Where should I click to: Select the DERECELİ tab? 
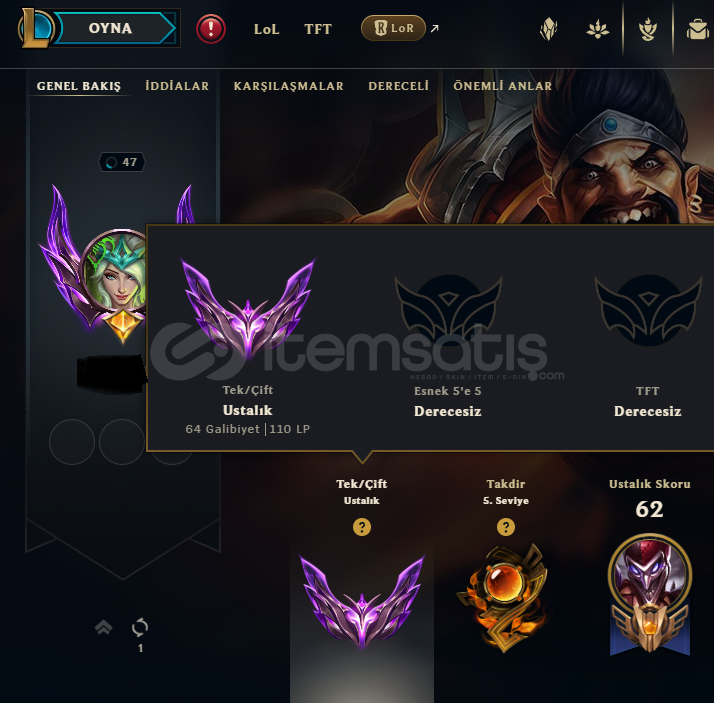pyautogui.click(x=399, y=86)
